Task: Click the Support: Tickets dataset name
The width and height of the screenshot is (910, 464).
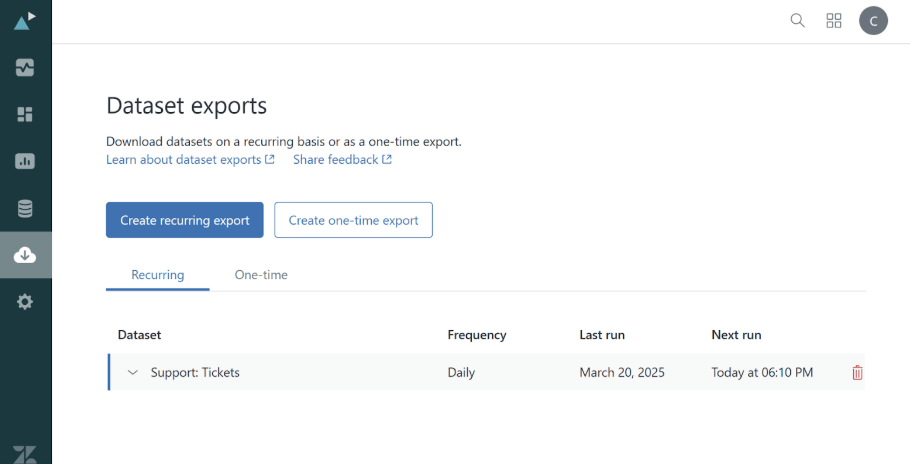Action: (x=195, y=372)
